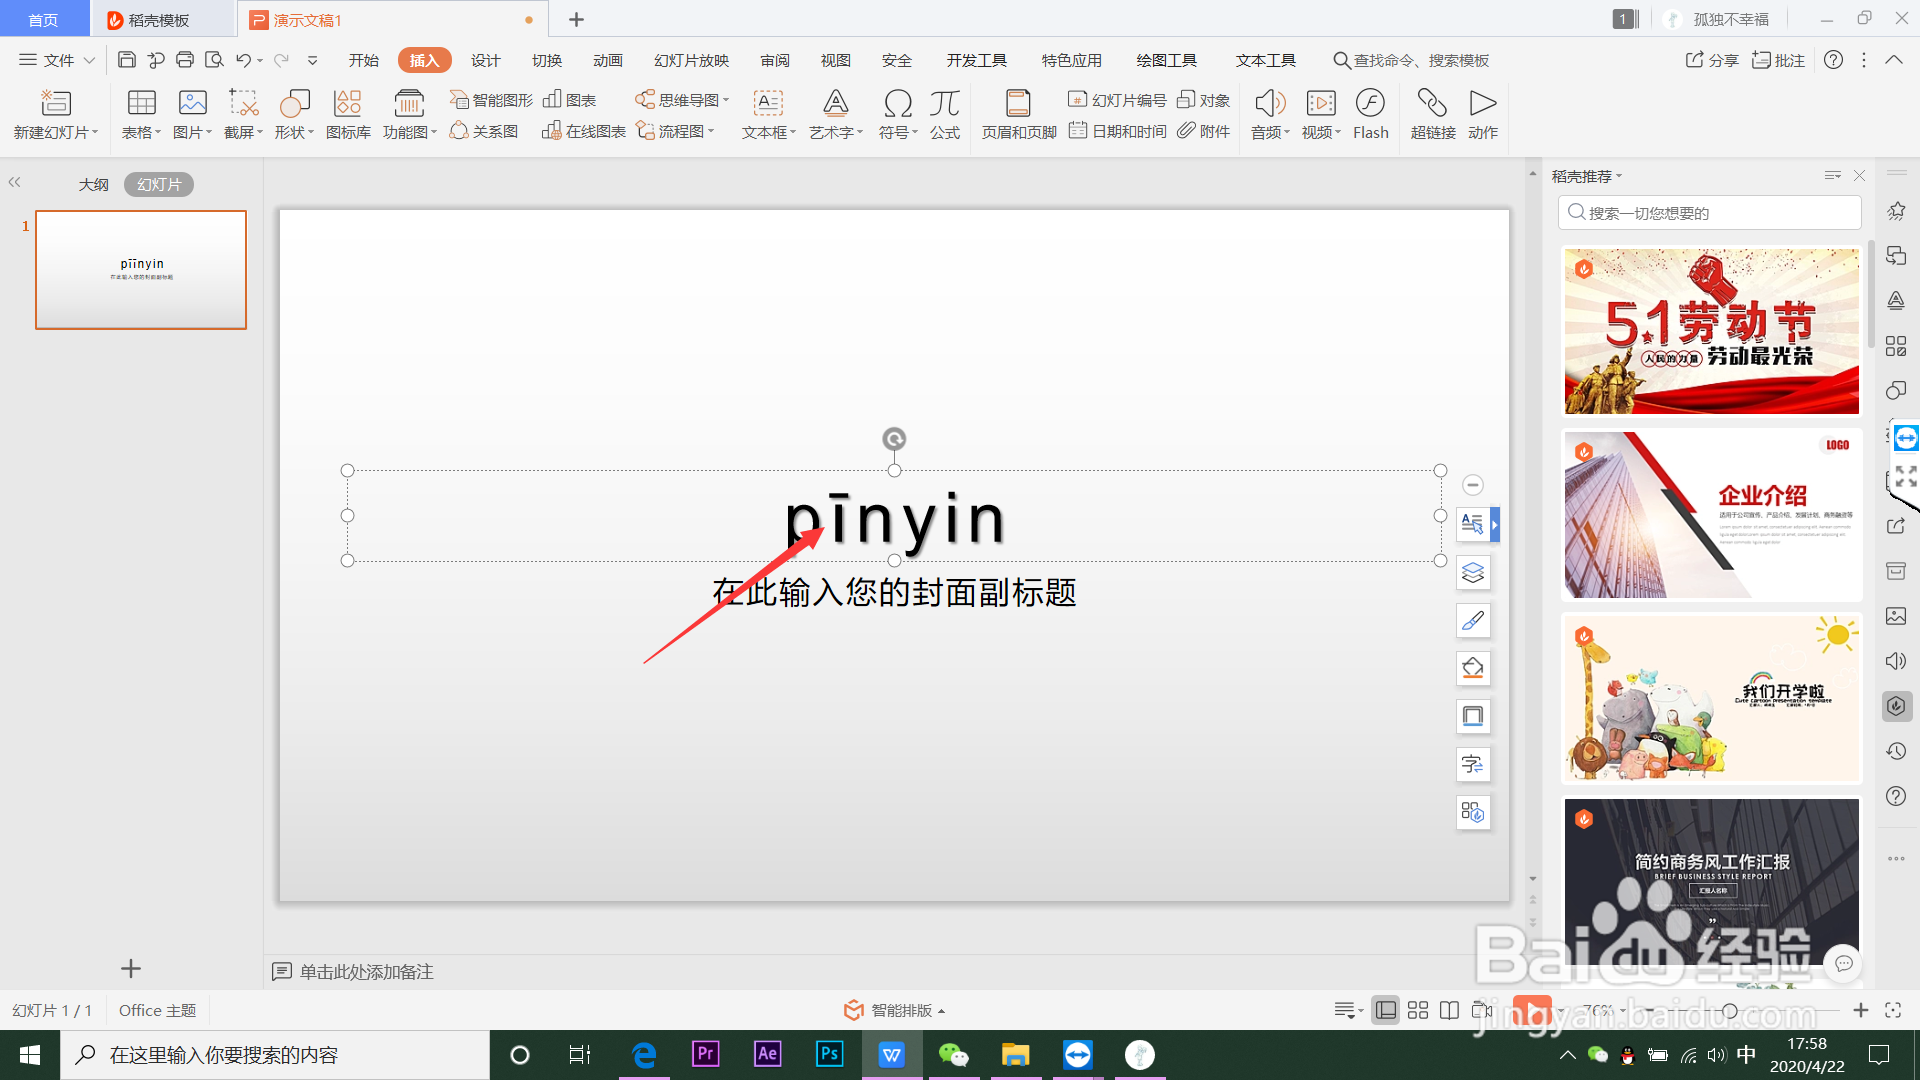1920x1080 pixels.
Task: Click the layers icon beside the slide
Action: pyautogui.click(x=1473, y=573)
